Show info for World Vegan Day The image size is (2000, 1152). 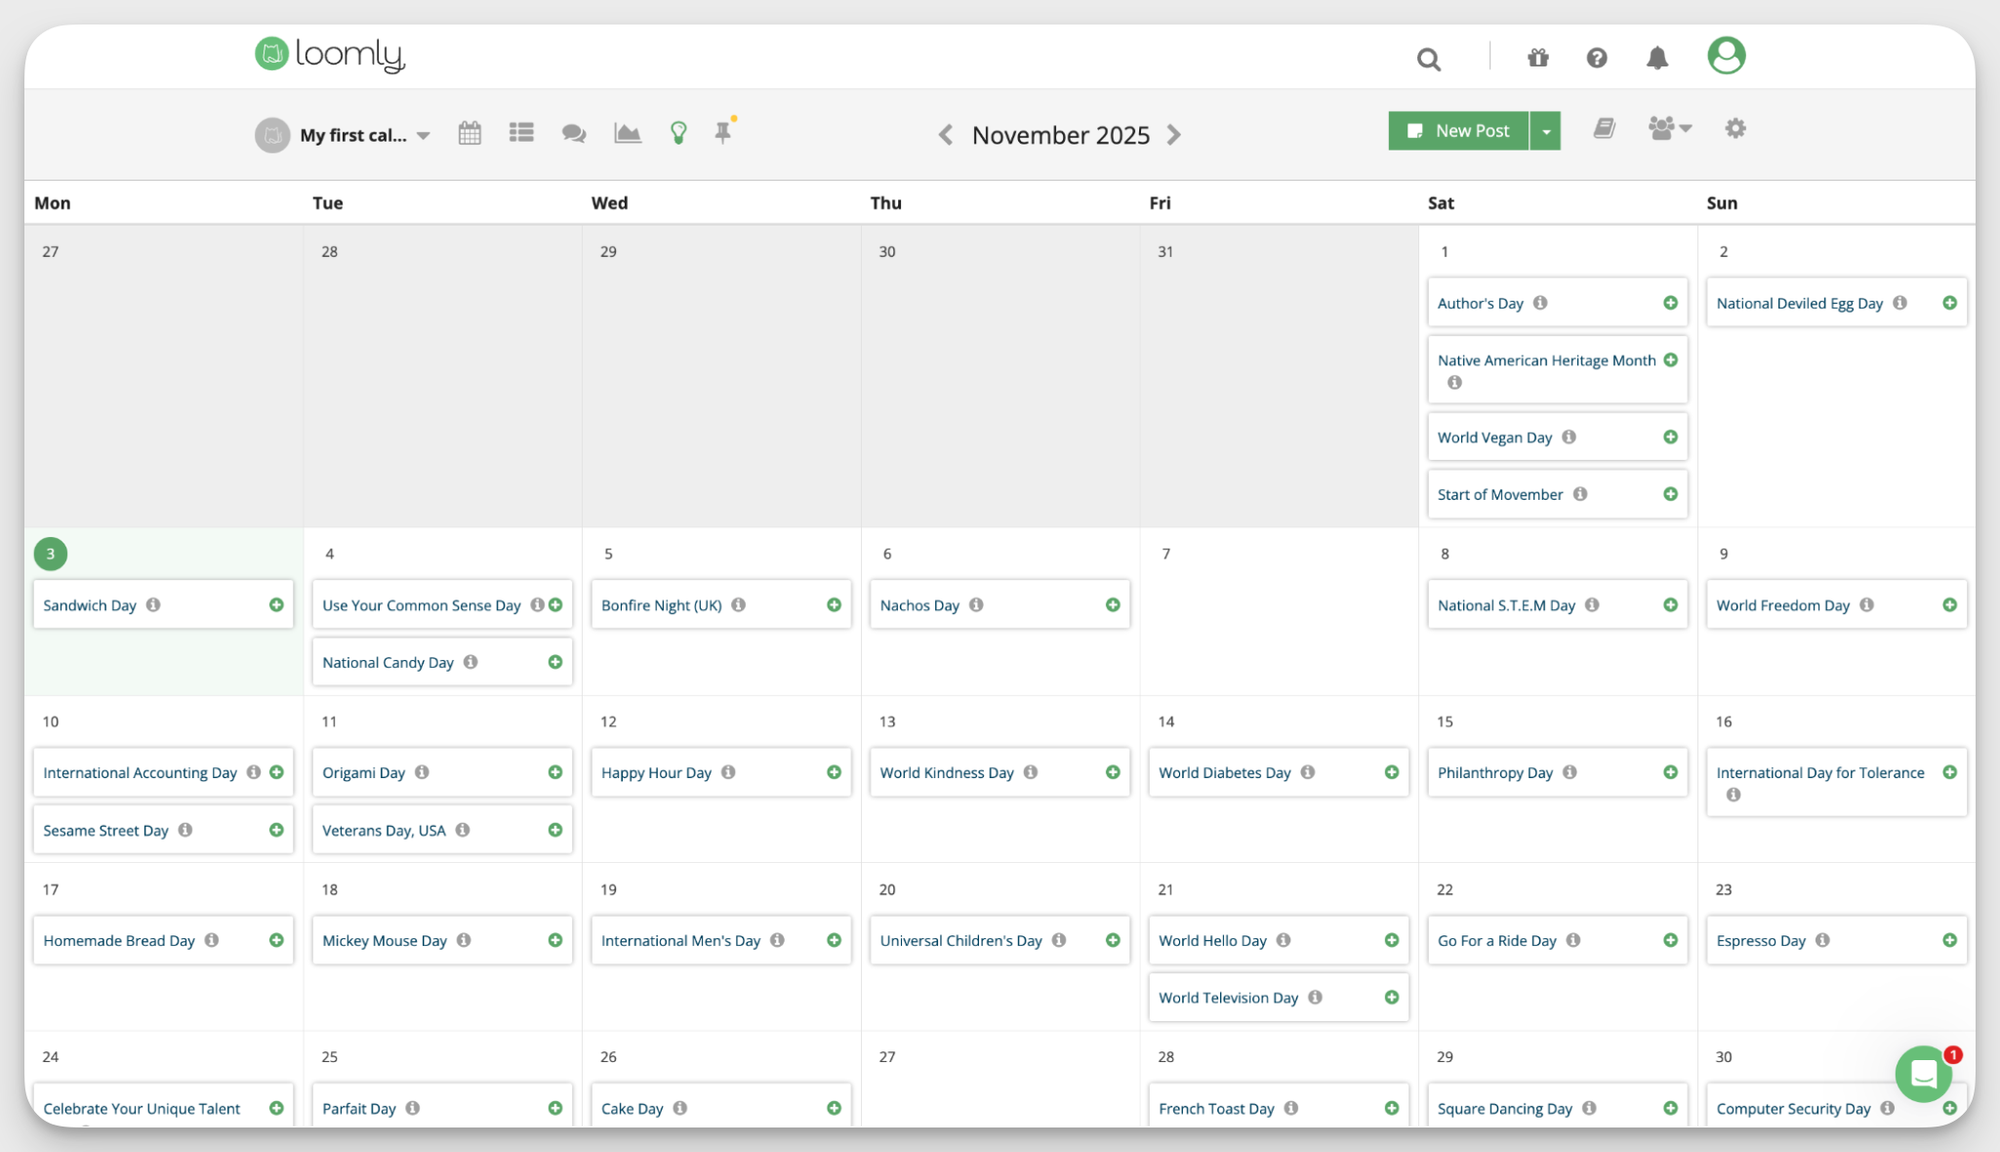point(1569,437)
